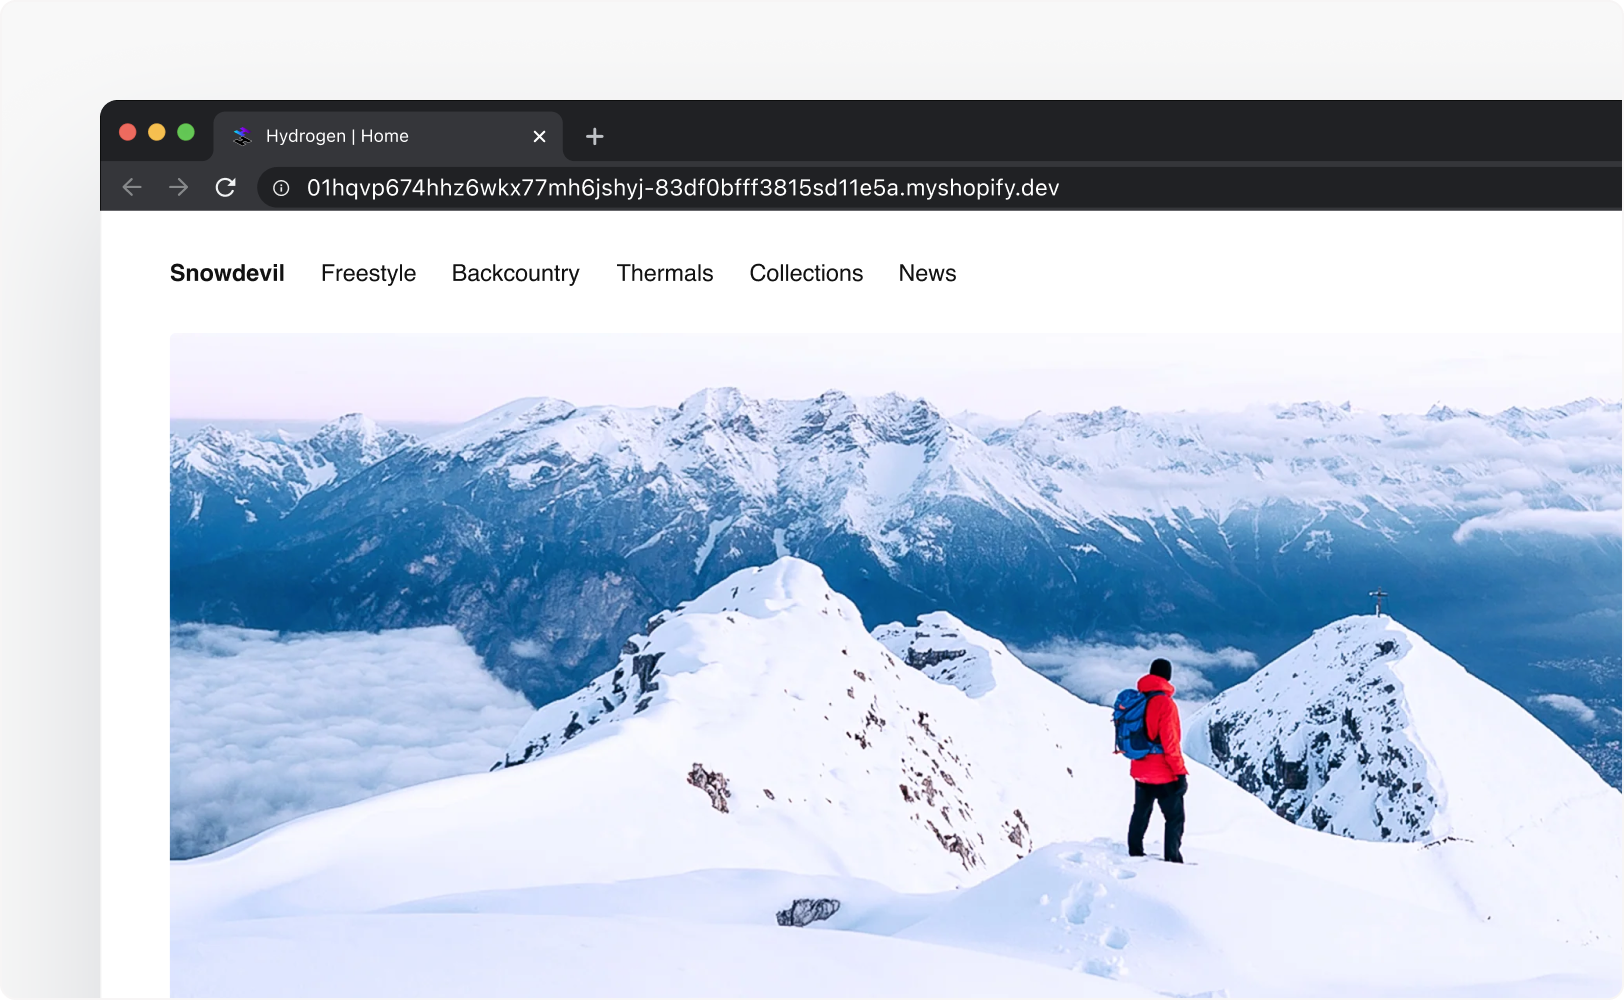Open the Freestyle page
Image resolution: width=1624 pixels, height=1000 pixels.
(368, 273)
